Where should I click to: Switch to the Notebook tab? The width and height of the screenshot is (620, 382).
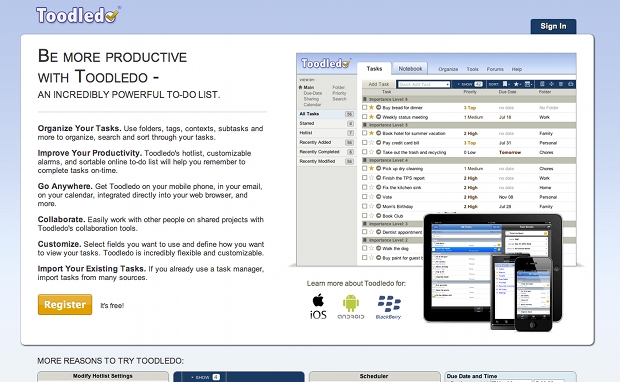pos(410,68)
